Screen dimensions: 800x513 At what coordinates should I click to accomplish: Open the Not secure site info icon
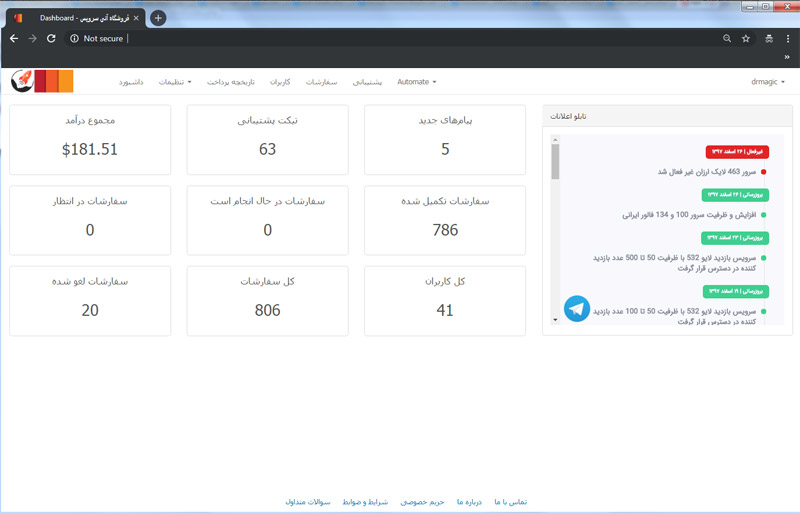pyautogui.click(x=74, y=38)
